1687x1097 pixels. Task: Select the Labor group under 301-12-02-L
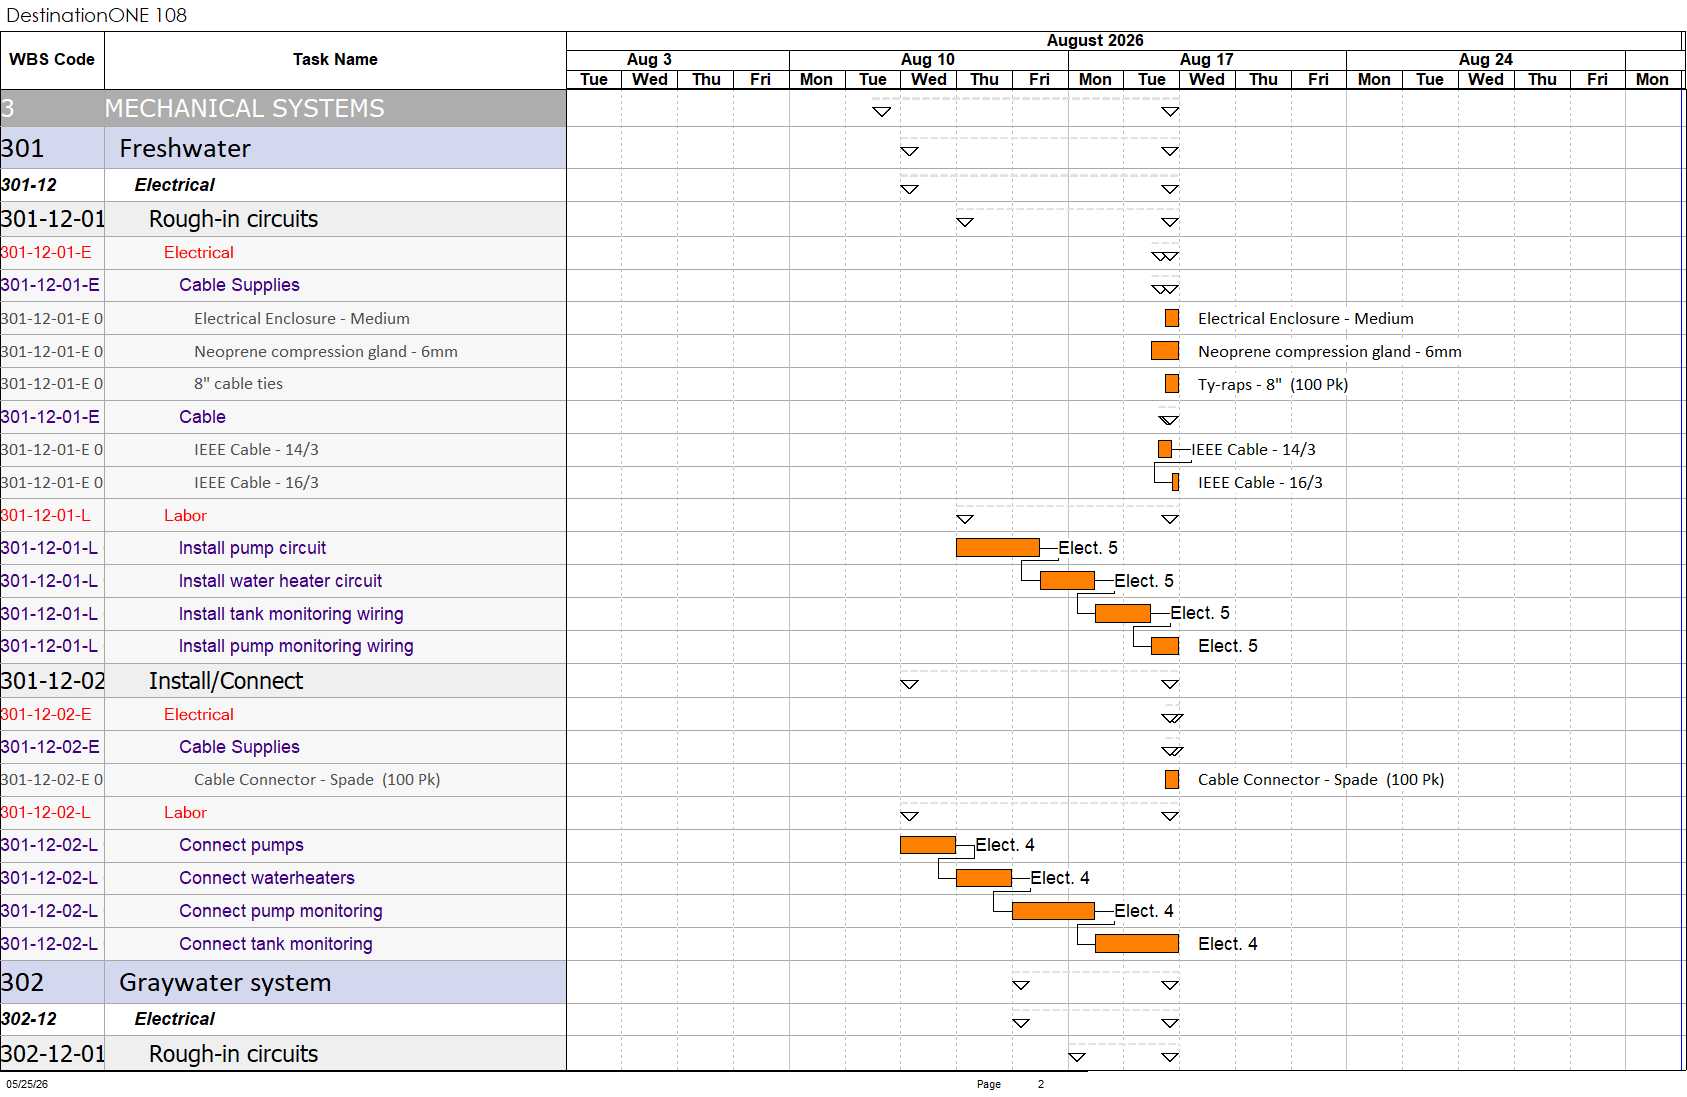[185, 812]
